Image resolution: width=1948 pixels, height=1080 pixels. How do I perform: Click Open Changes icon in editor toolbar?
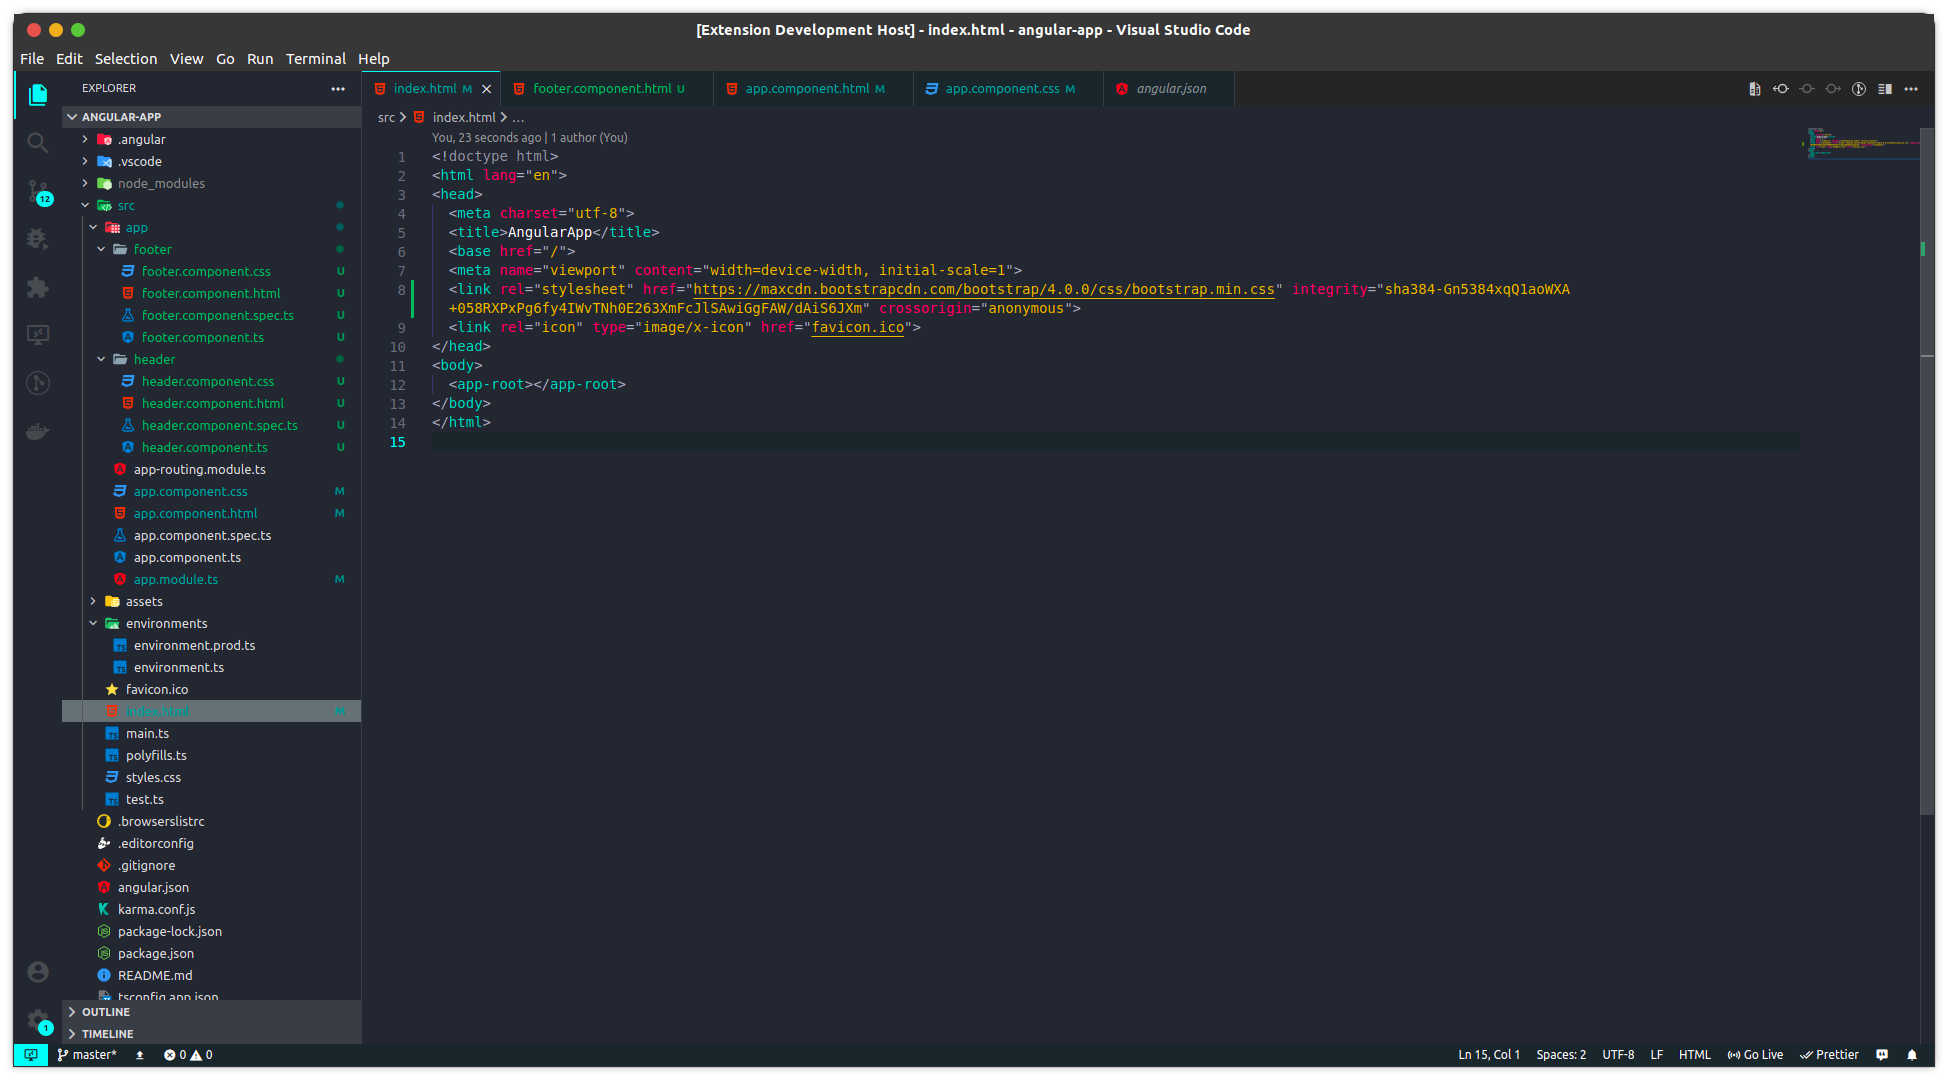pos(1754,89)
